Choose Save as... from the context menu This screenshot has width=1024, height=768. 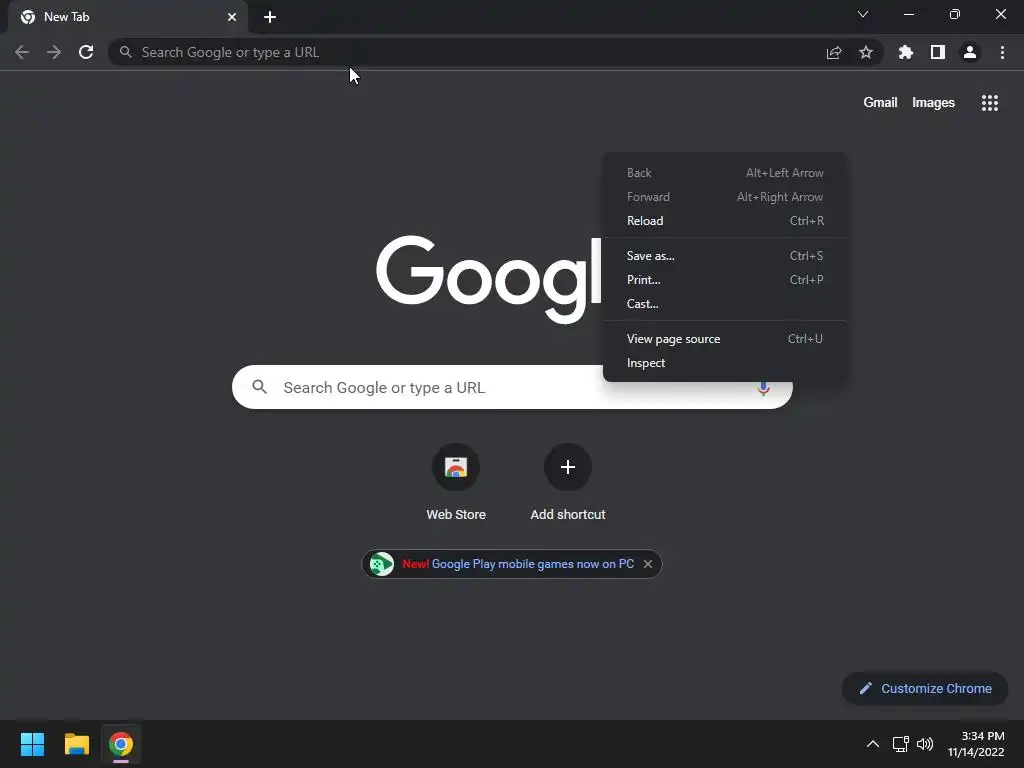click(725, 256)
